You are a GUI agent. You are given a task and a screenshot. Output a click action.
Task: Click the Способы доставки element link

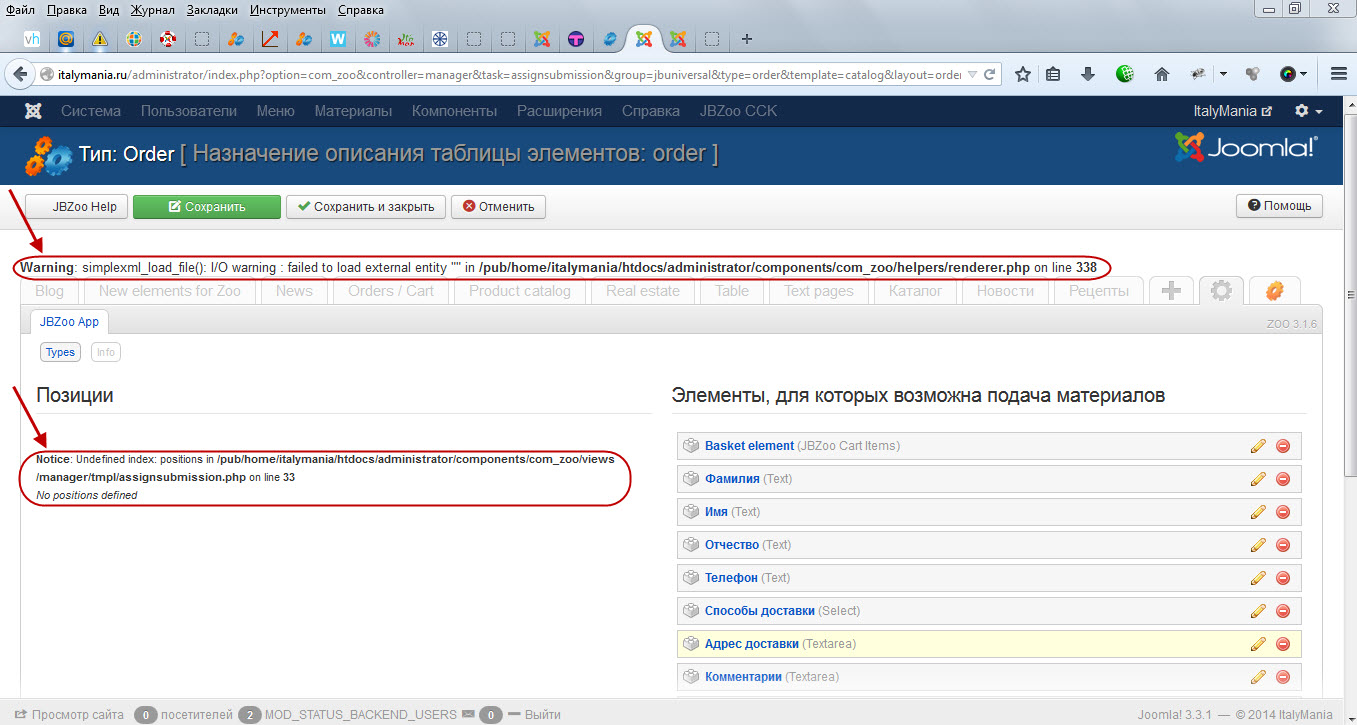[759, 611]
